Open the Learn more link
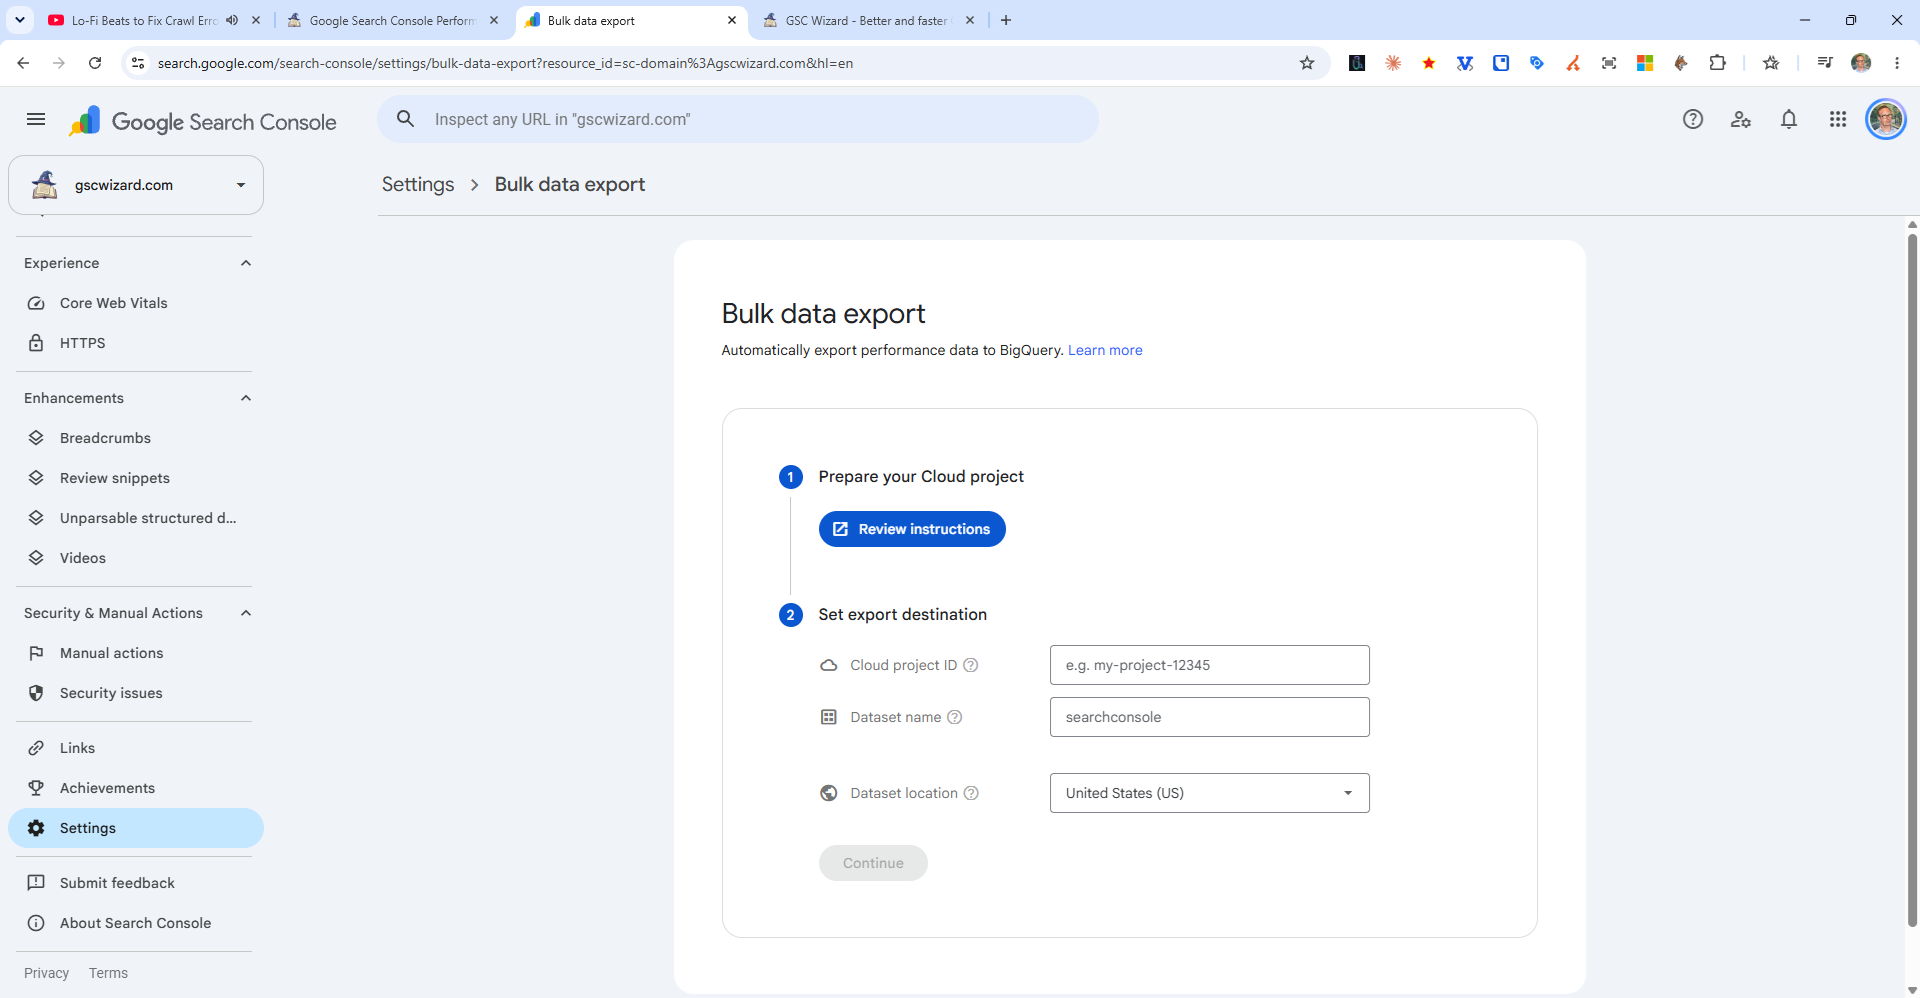 (1105, 350)
